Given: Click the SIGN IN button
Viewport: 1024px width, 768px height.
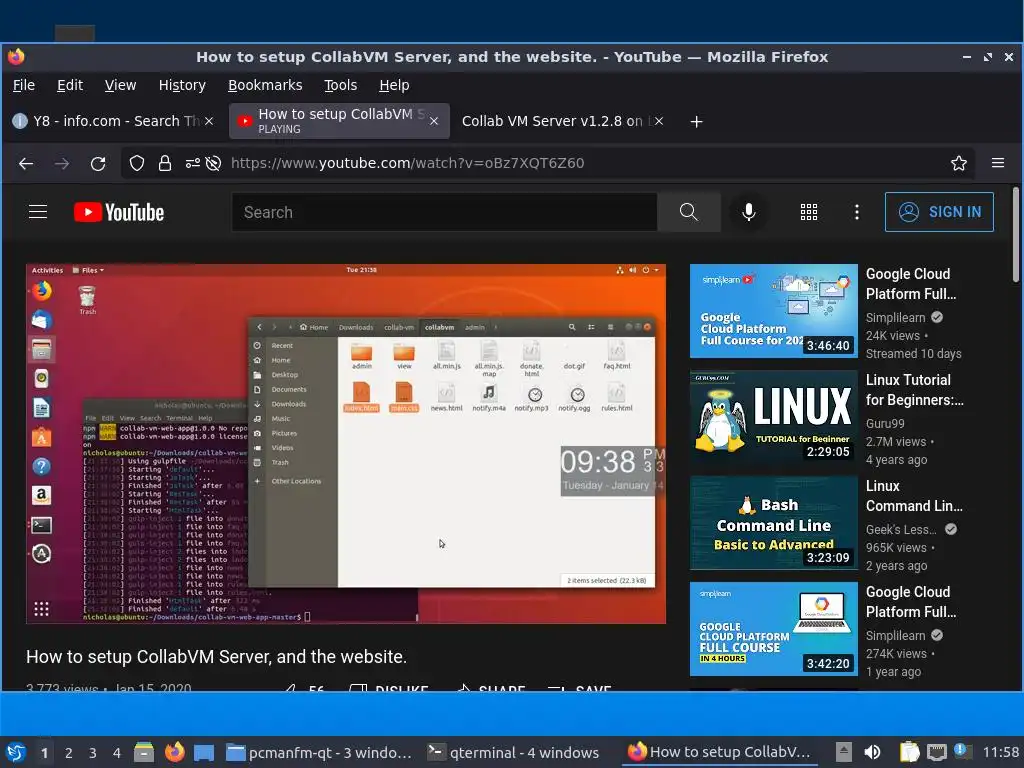Looking at the screenshot, I should [939, 212].
